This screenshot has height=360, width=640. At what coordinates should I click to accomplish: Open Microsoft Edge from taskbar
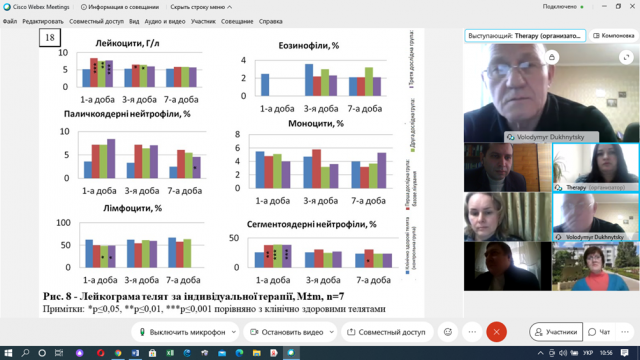click(239, 353)
